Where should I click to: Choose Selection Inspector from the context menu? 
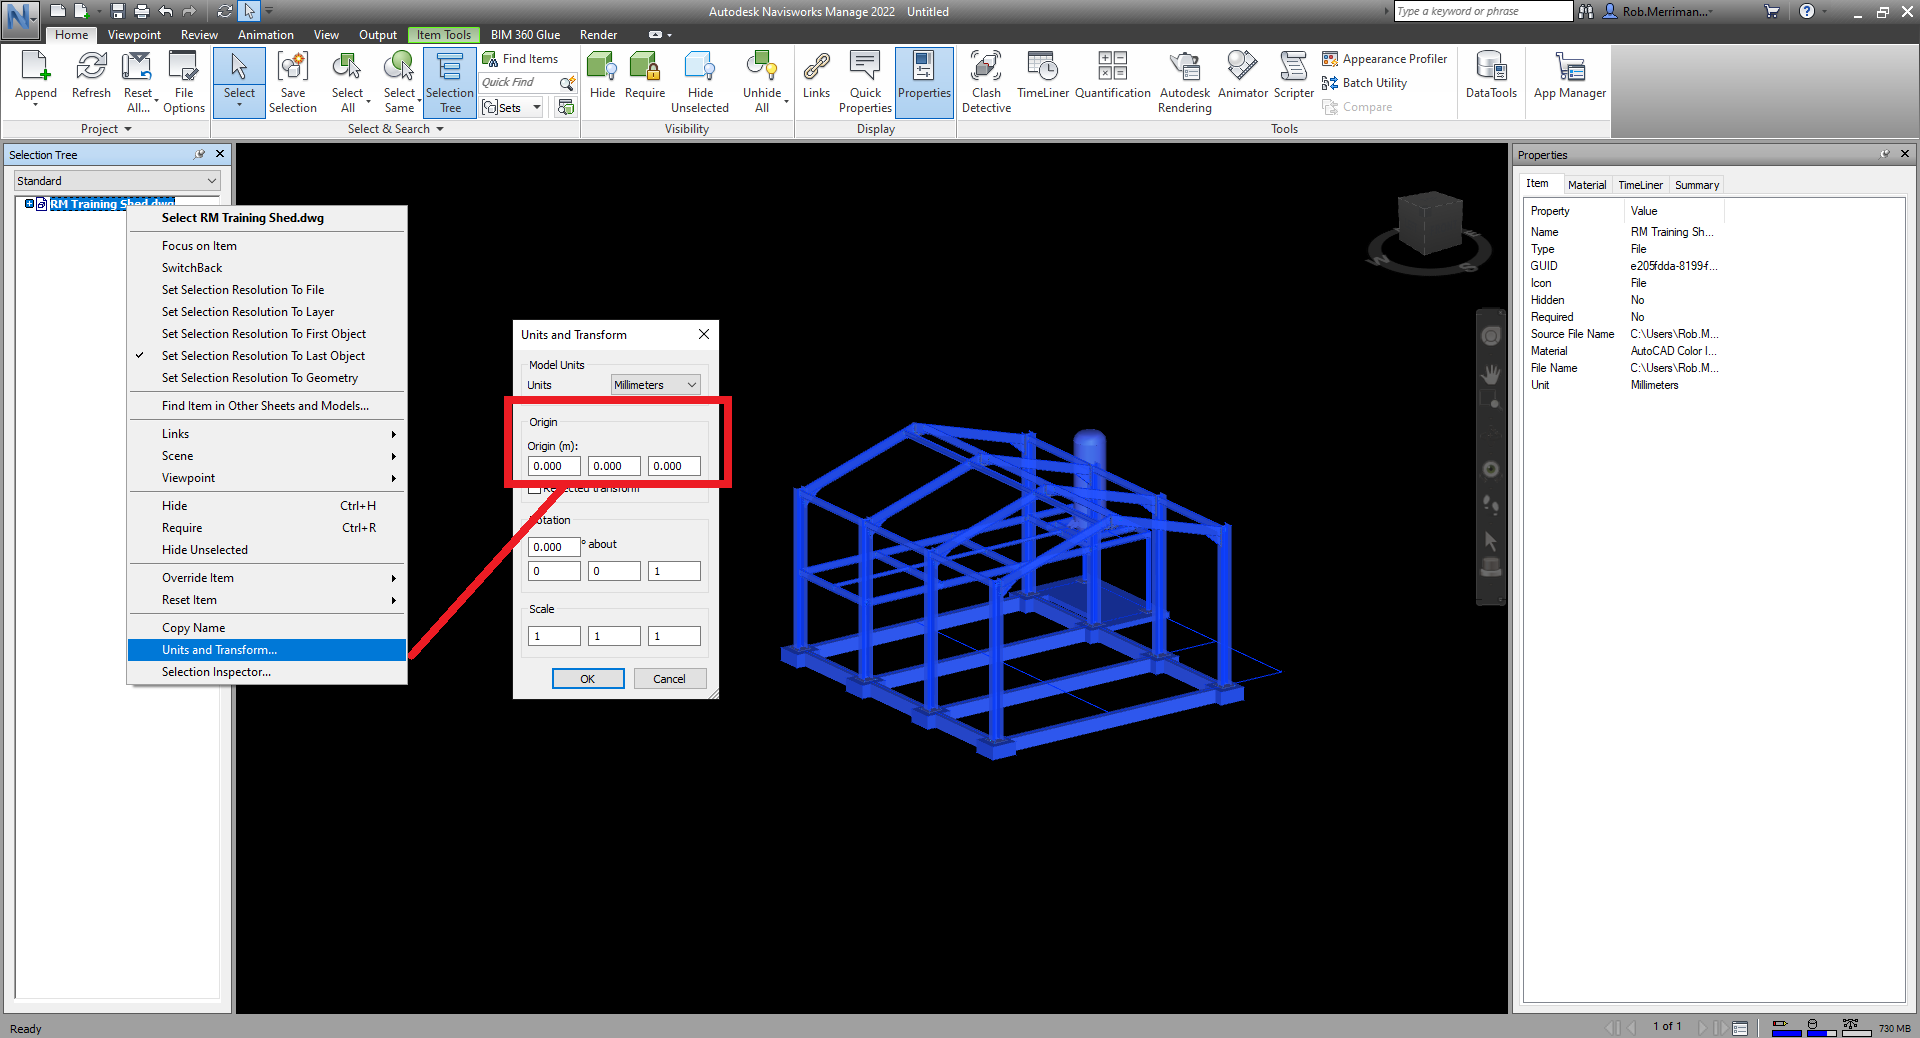(216, 672)
